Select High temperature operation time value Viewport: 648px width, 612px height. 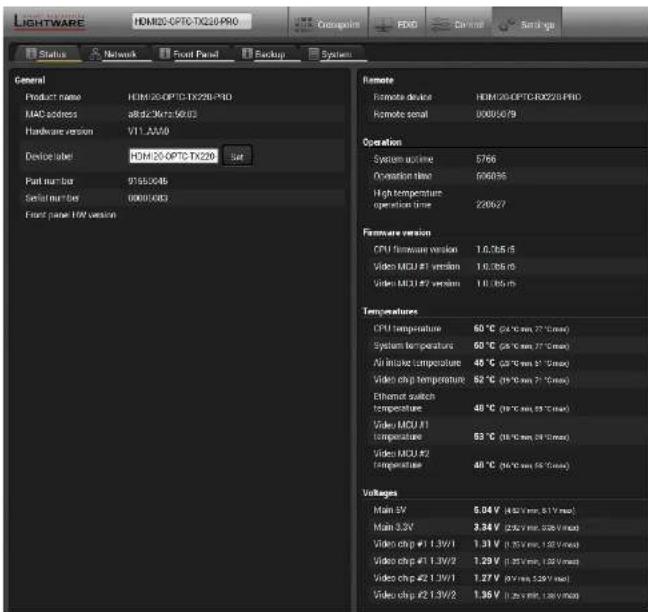(x=491, y=204)
